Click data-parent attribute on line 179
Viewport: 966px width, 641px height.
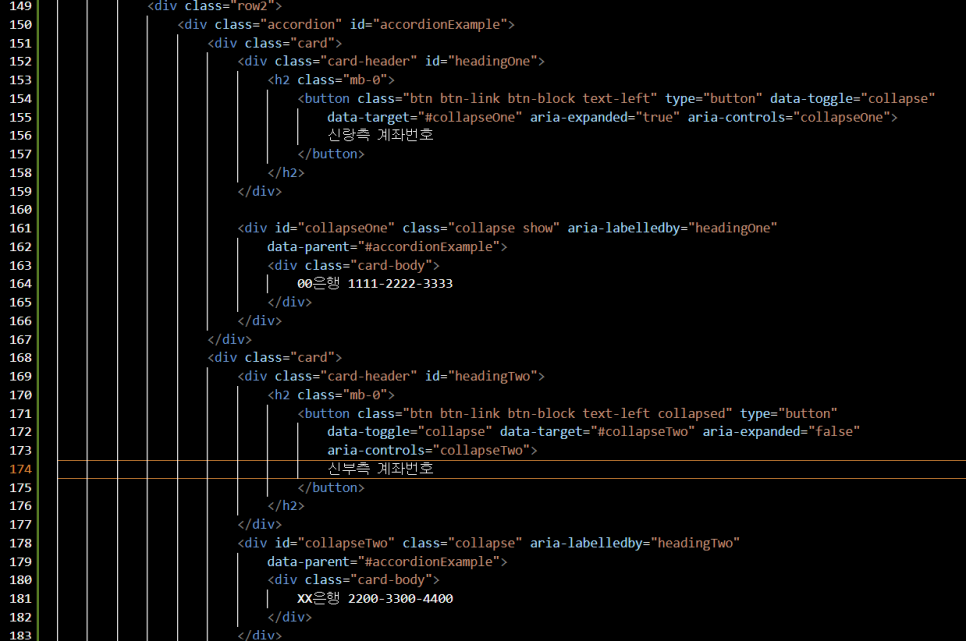[383, 561]
